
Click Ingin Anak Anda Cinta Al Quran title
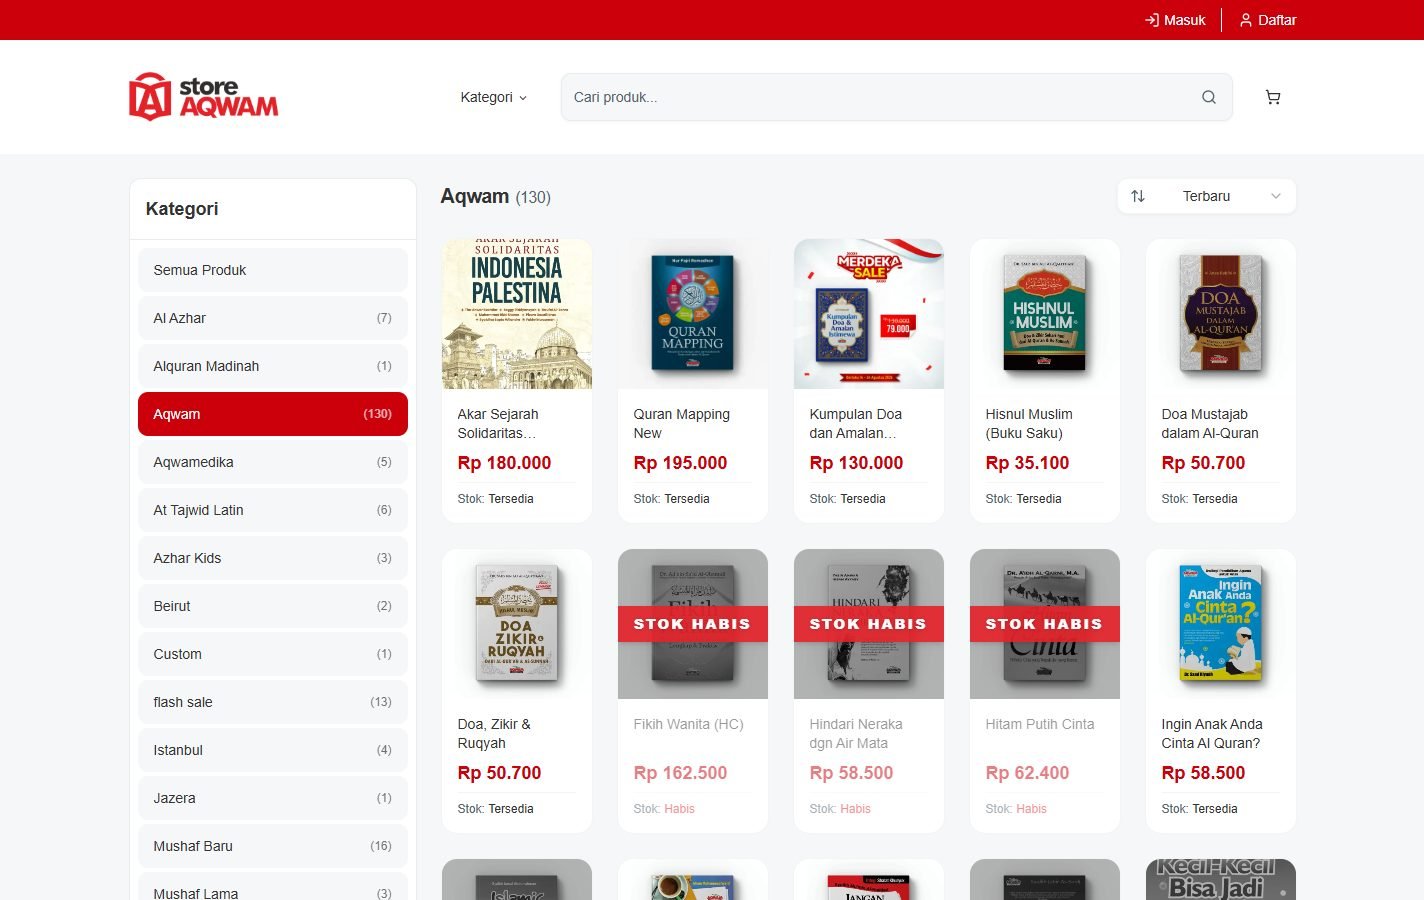[1212, 733]
